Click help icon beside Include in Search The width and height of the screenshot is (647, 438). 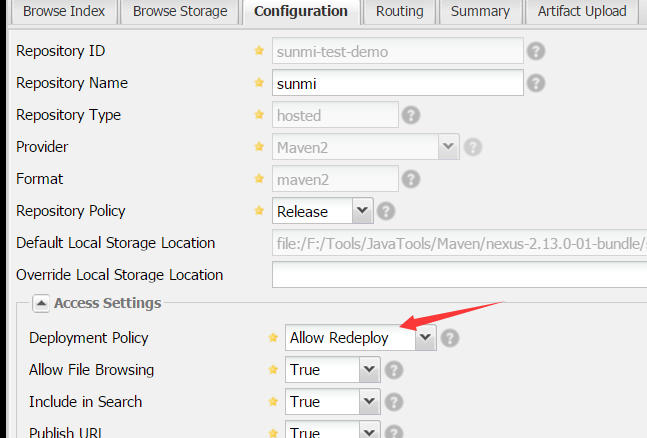(x=394, y=402)
